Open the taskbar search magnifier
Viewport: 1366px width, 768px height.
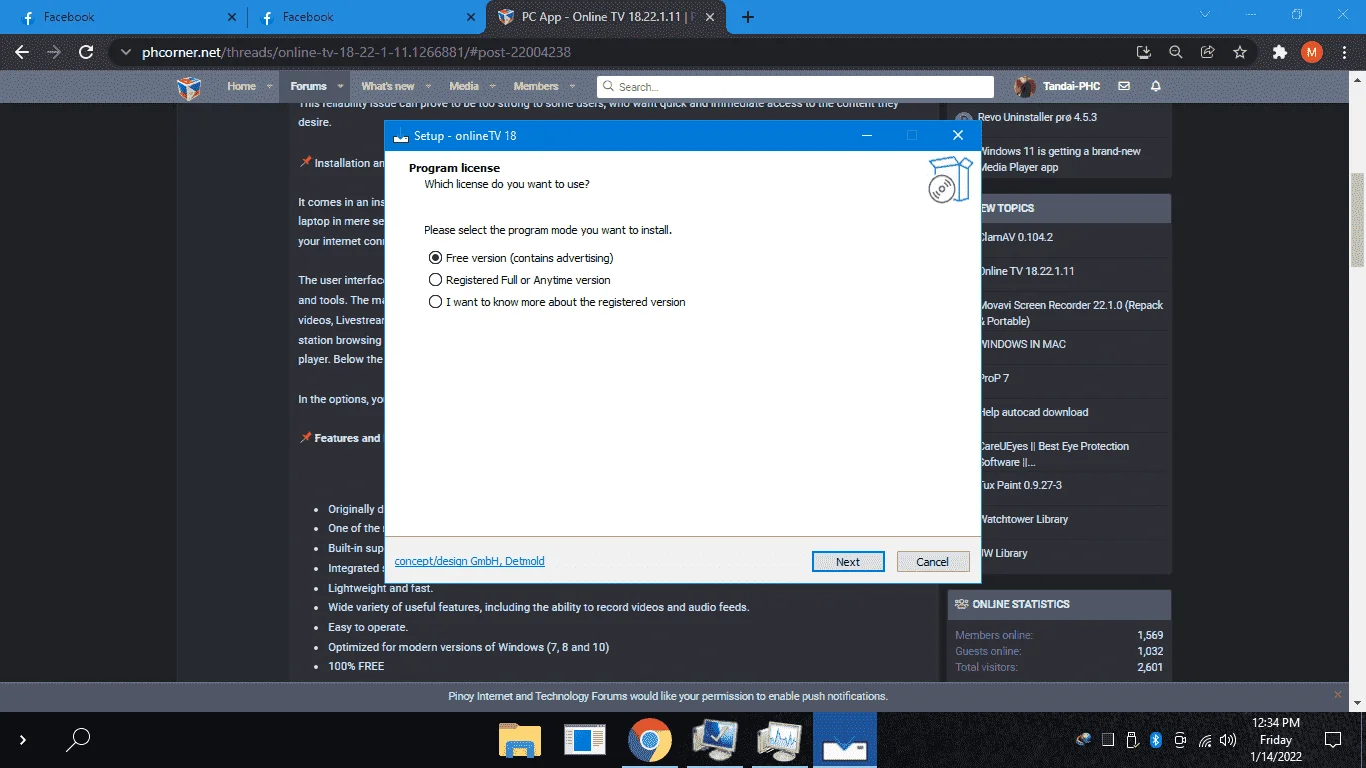coord(78,740)
